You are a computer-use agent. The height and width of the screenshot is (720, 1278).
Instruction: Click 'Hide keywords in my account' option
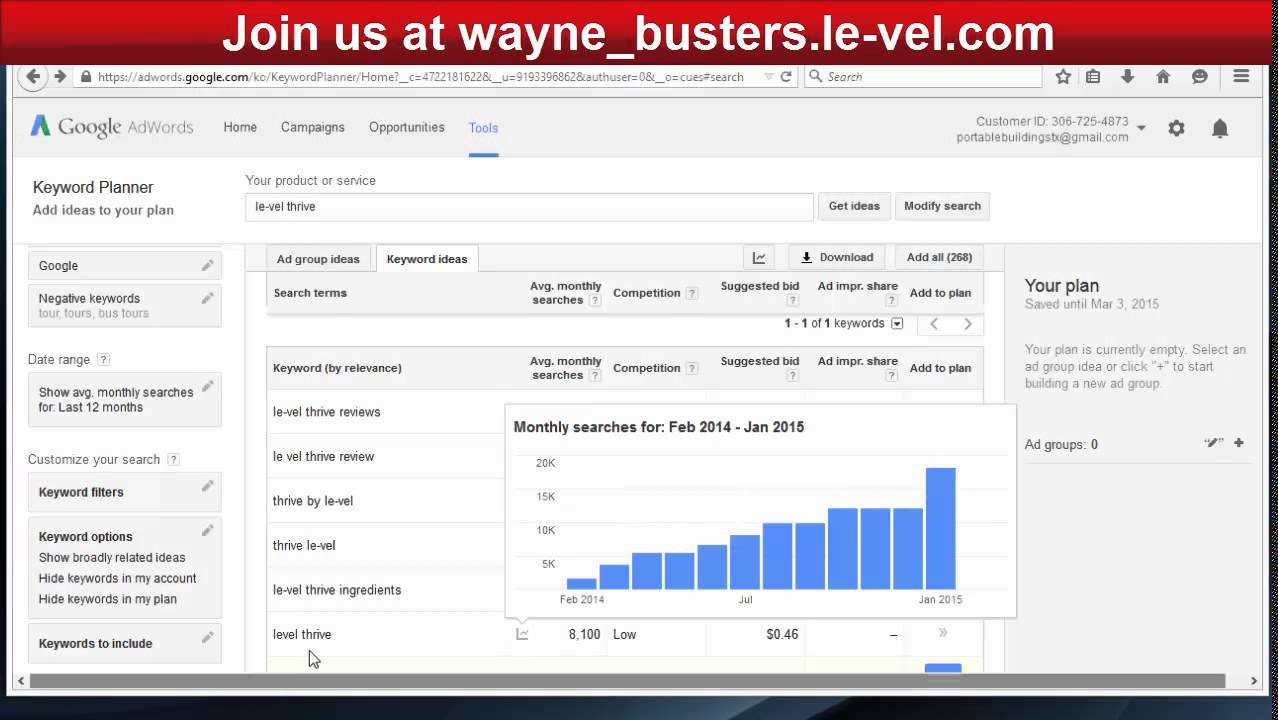coord(117,579)
